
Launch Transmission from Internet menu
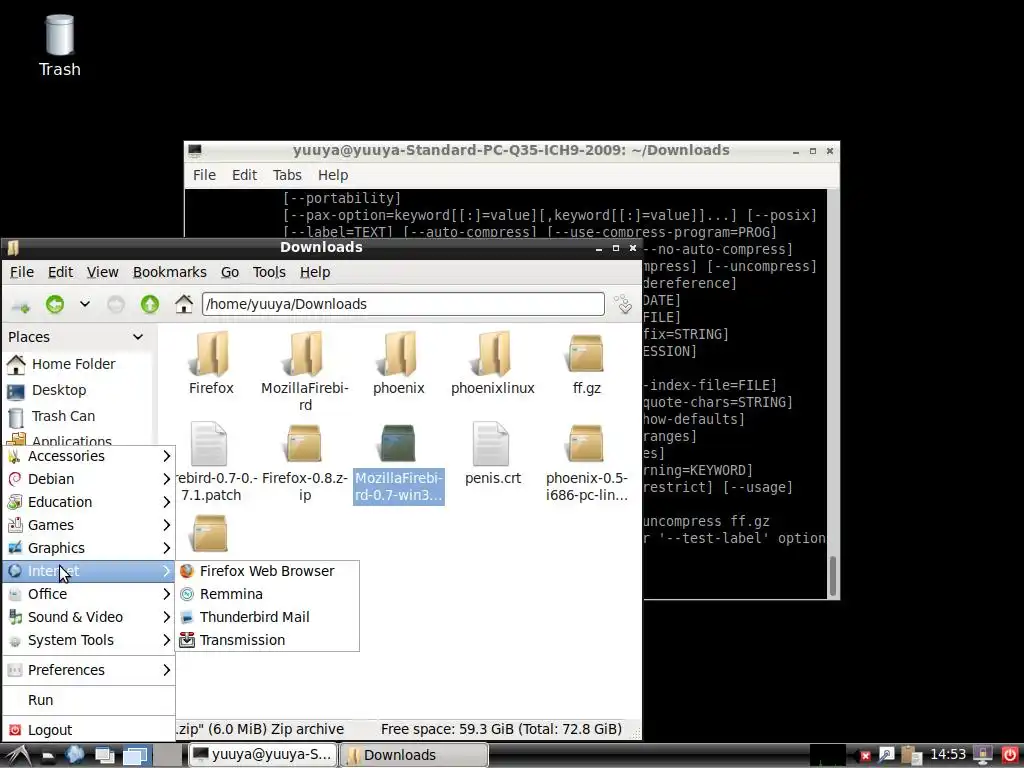click(266, 640)
